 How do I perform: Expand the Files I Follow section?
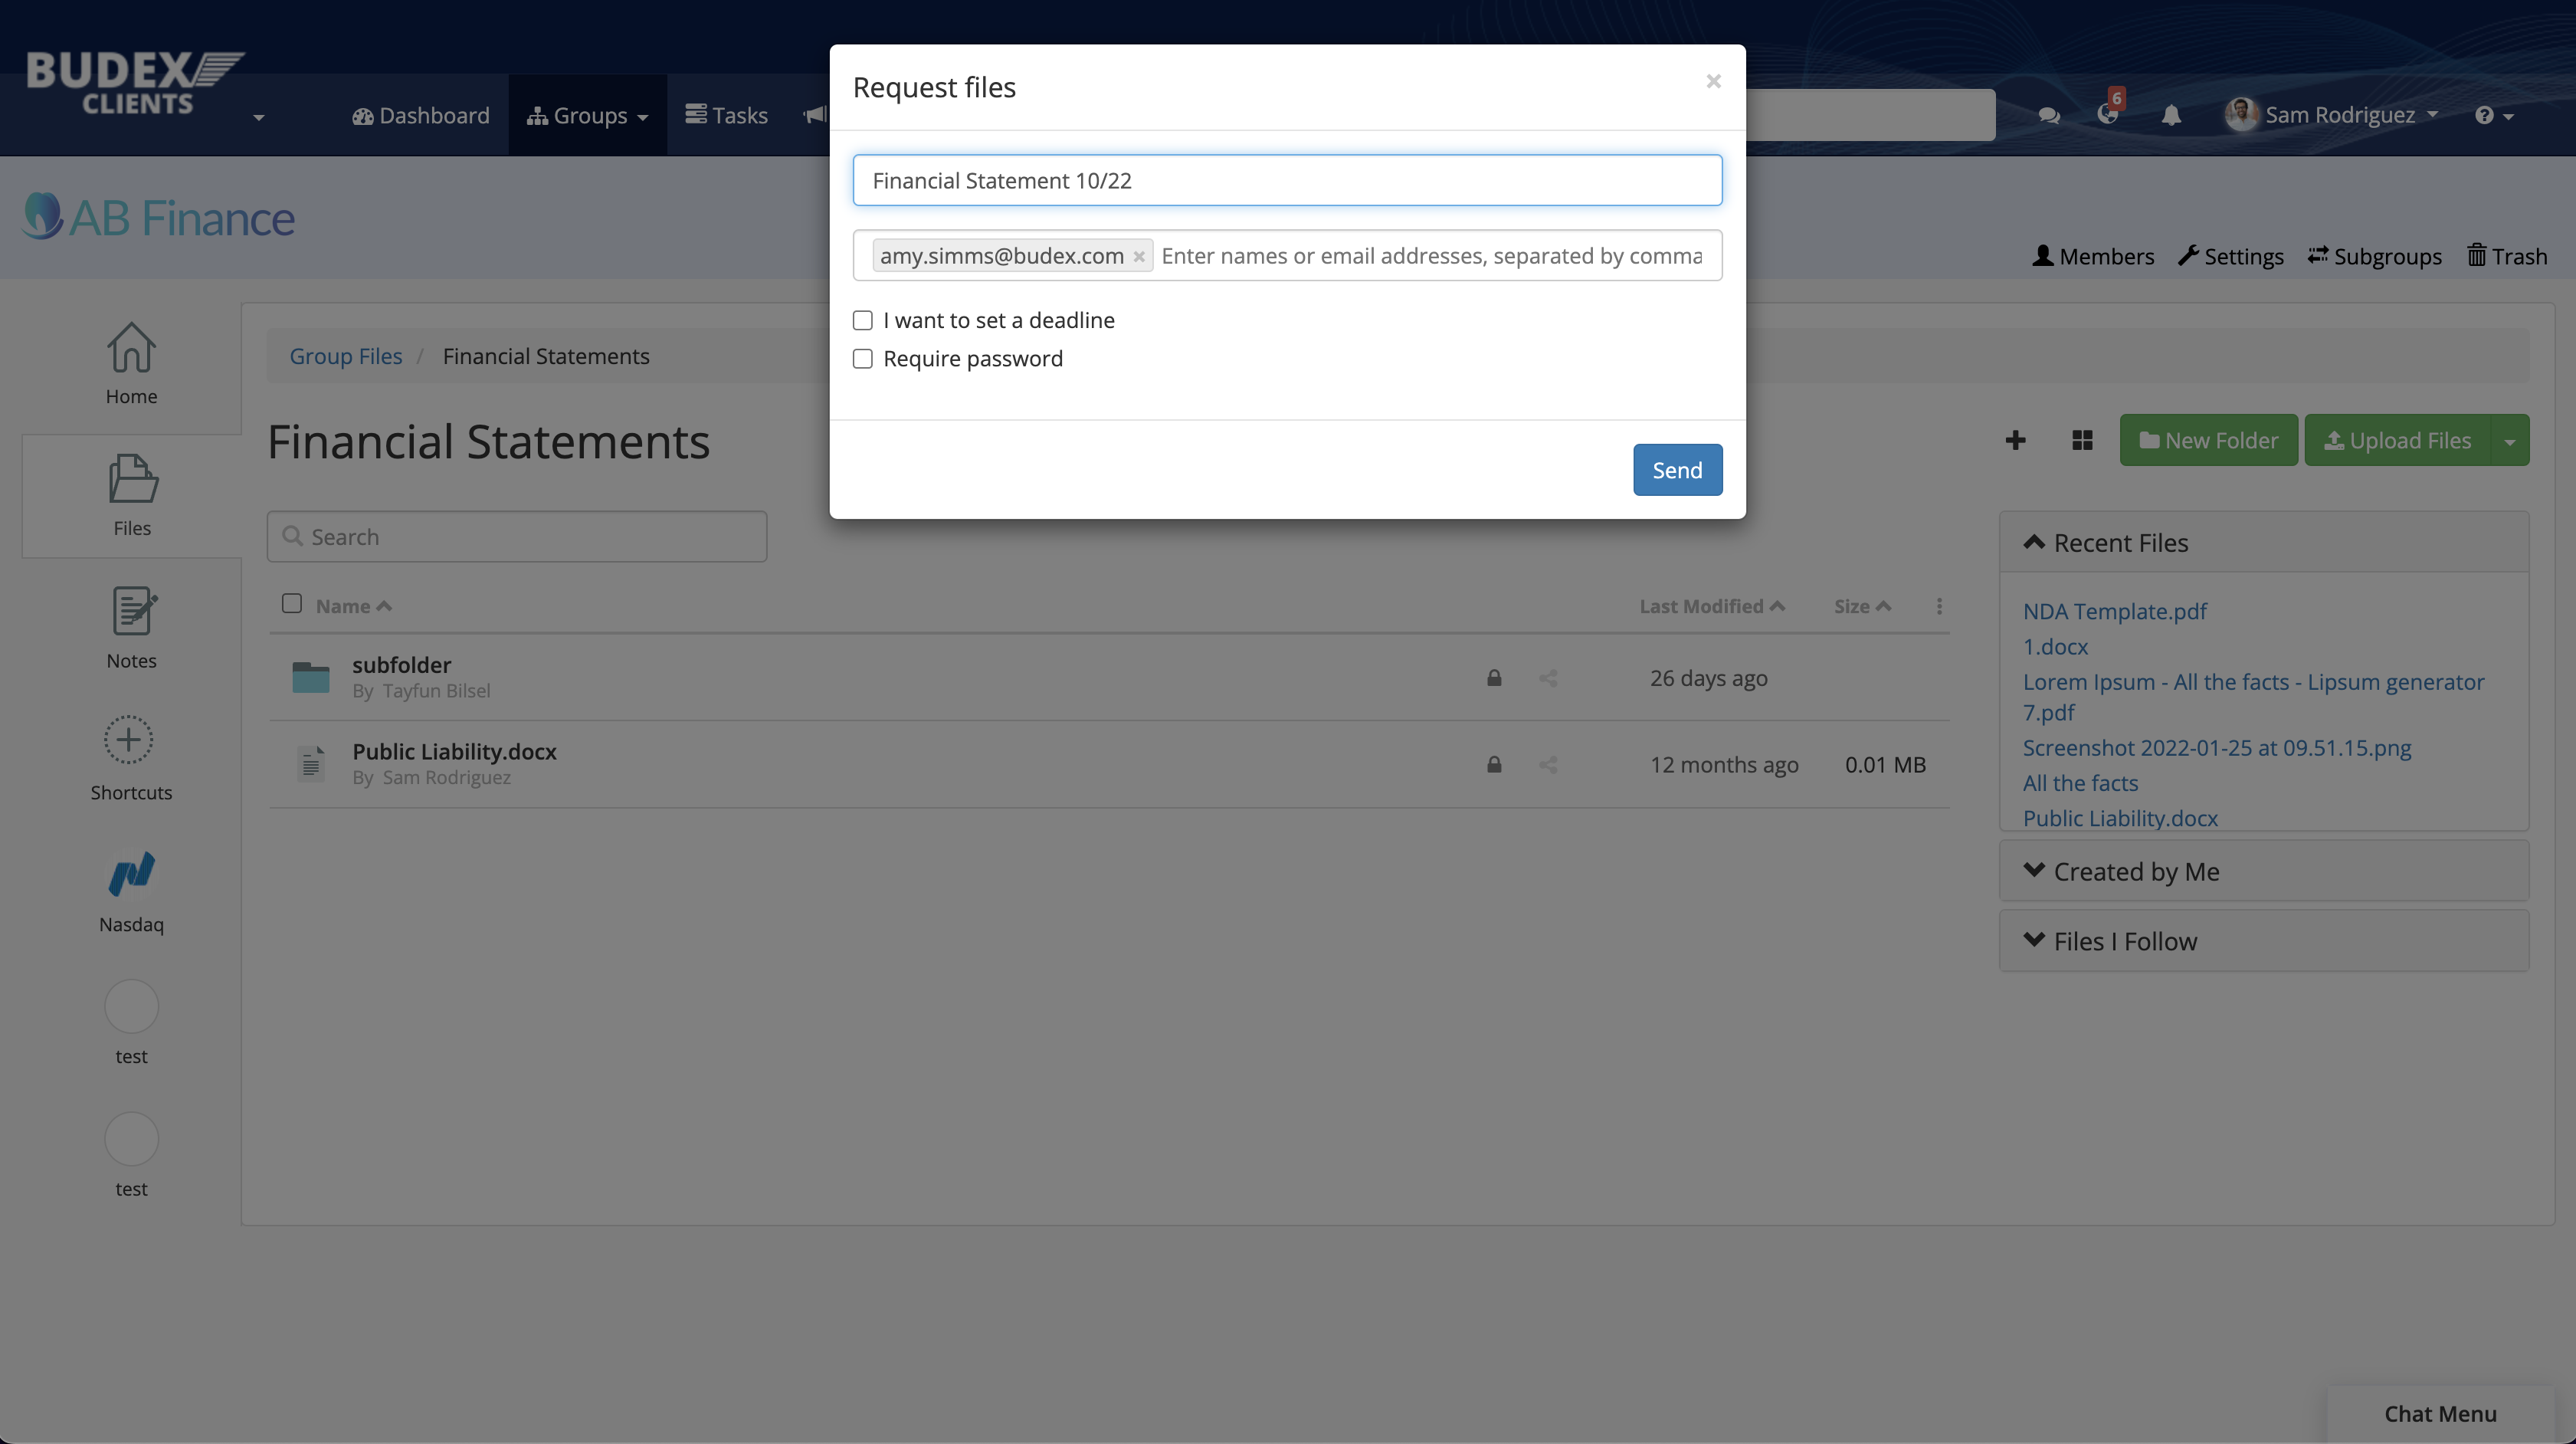point(2125,940)
